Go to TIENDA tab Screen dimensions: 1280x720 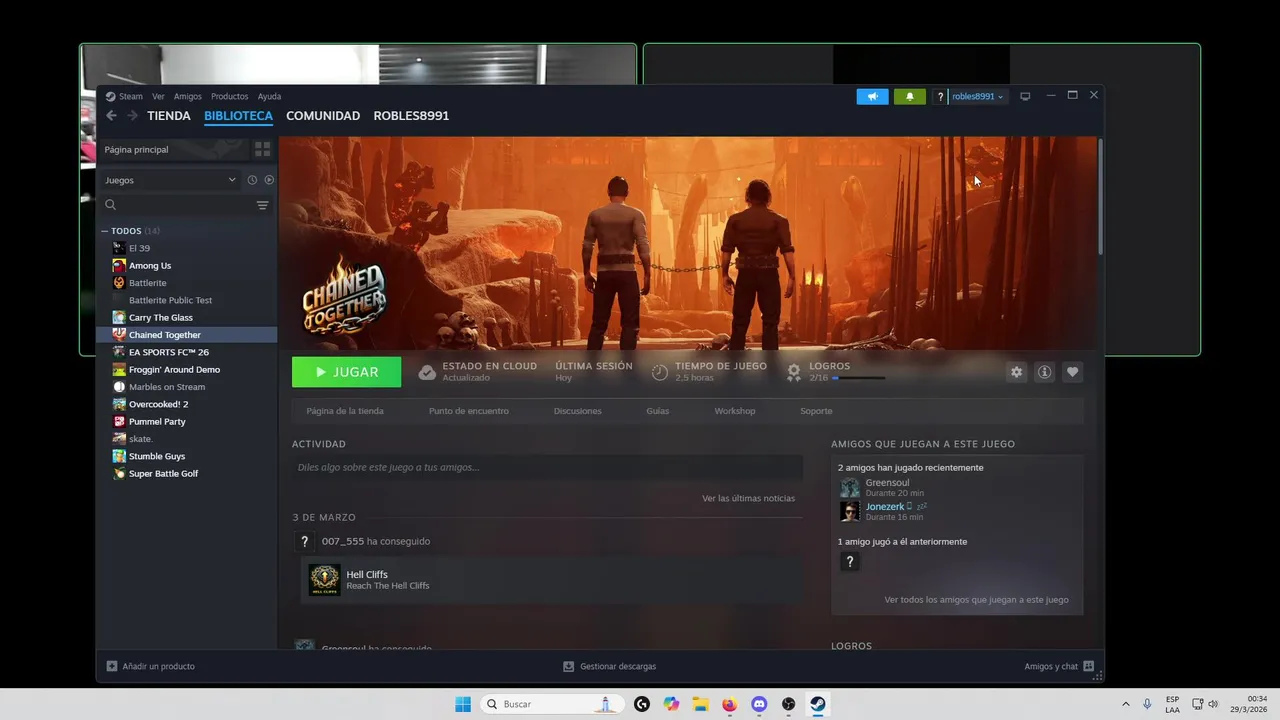pos(169,116)
